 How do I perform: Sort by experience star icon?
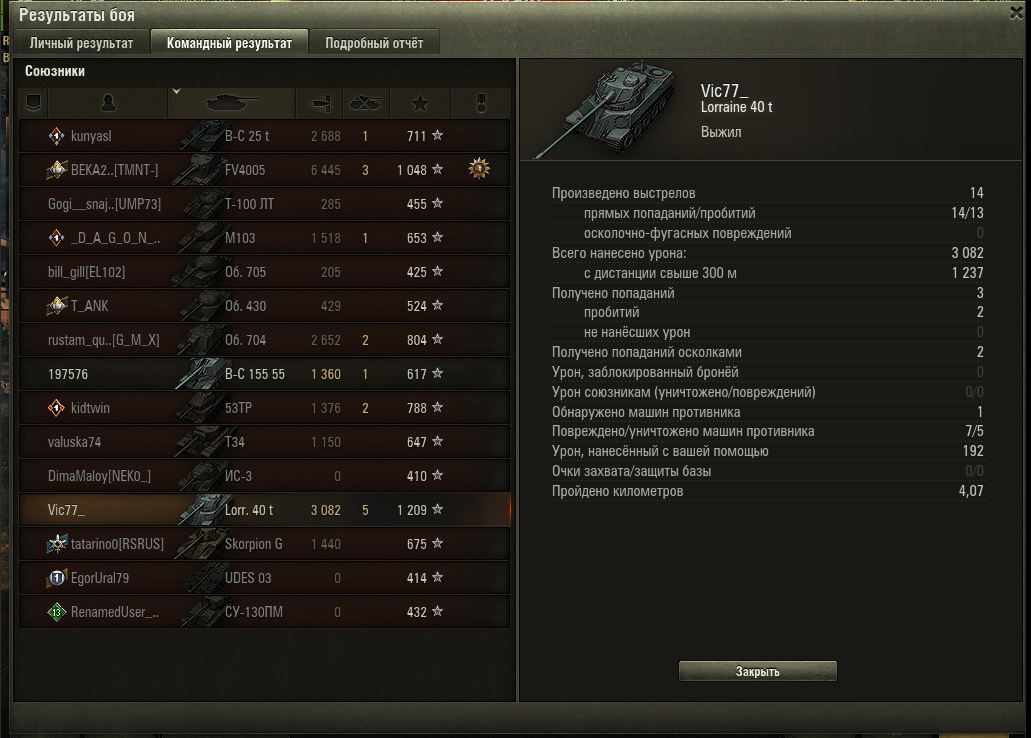pos(420,103)
